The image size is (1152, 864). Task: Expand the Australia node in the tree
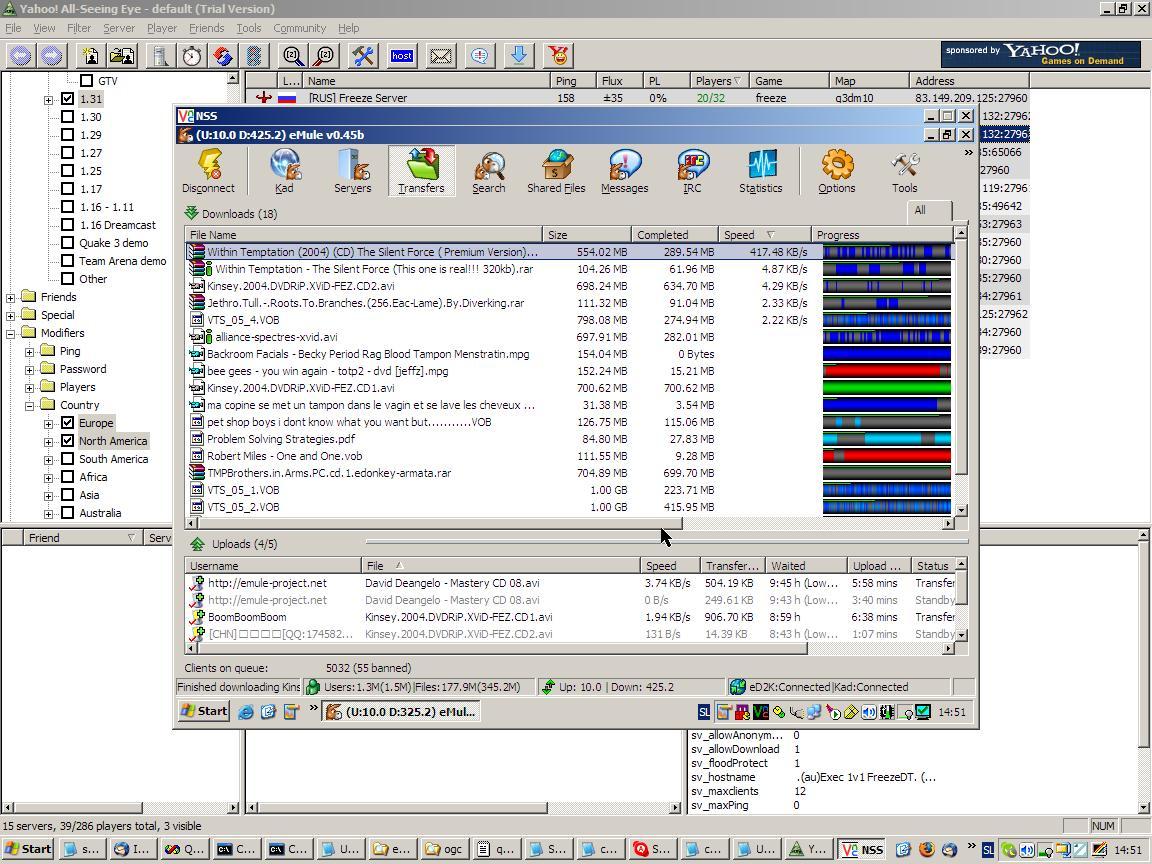(x=48, y=514)
